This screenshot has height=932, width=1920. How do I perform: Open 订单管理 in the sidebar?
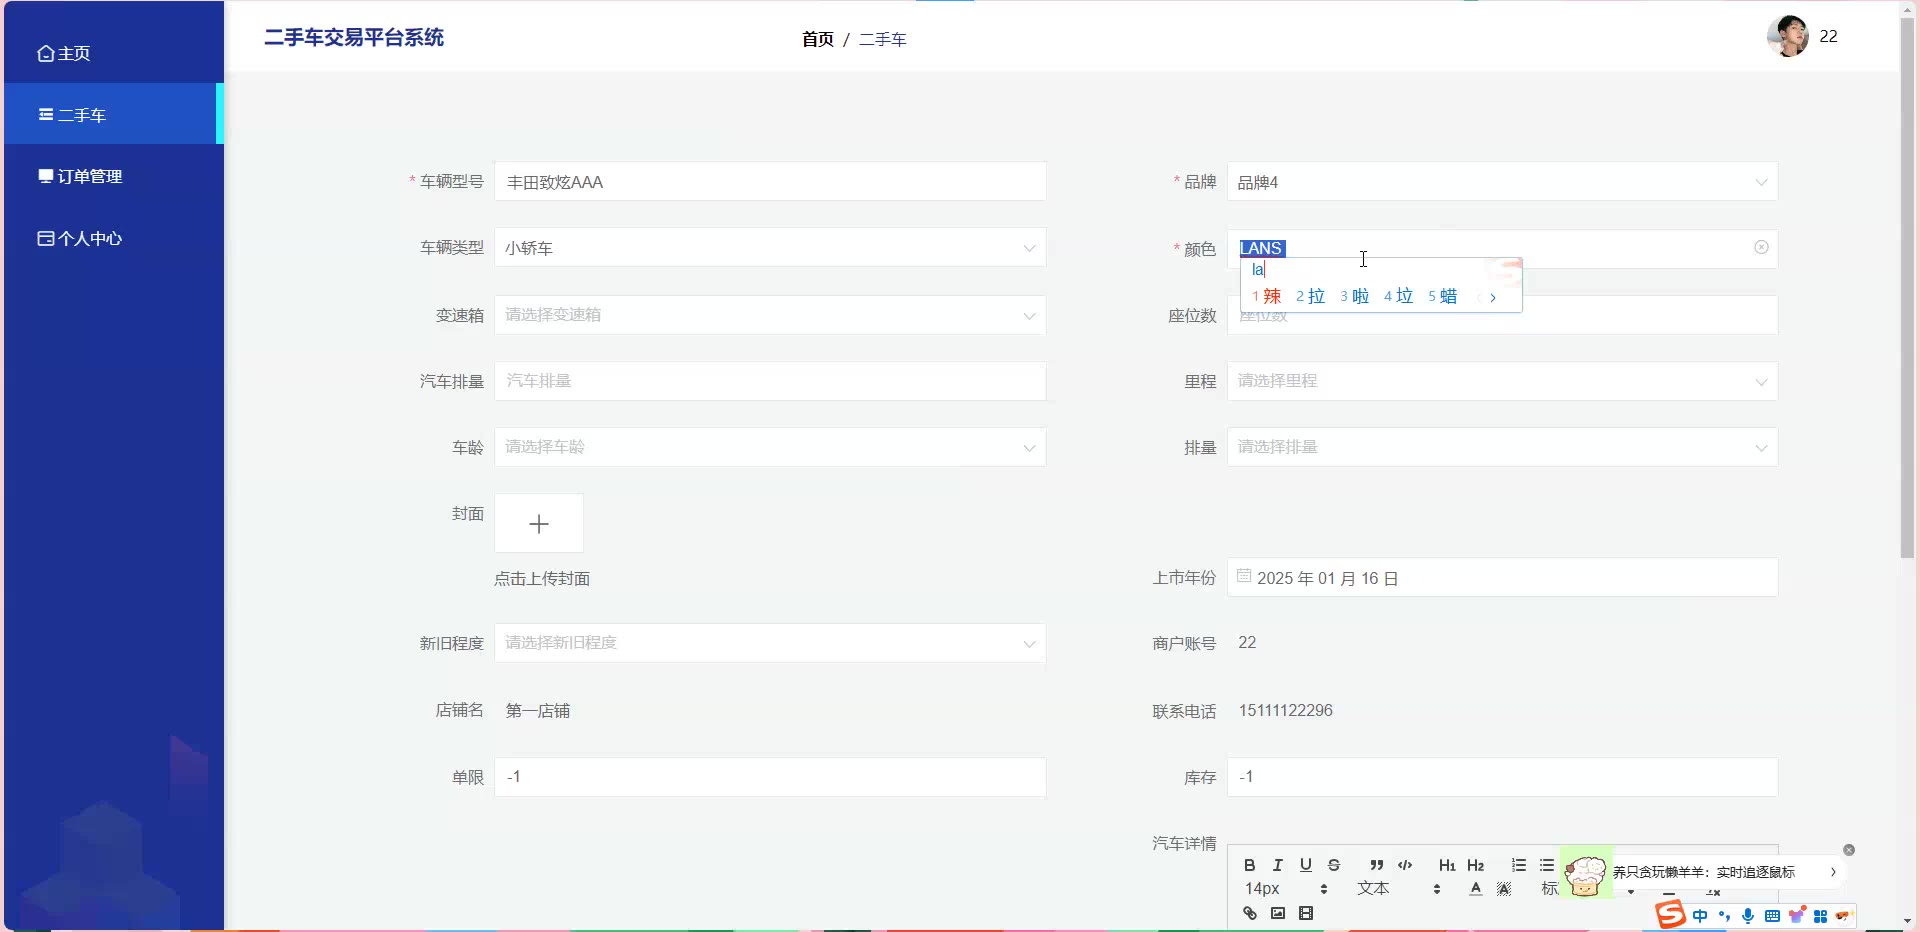point(90,176)
